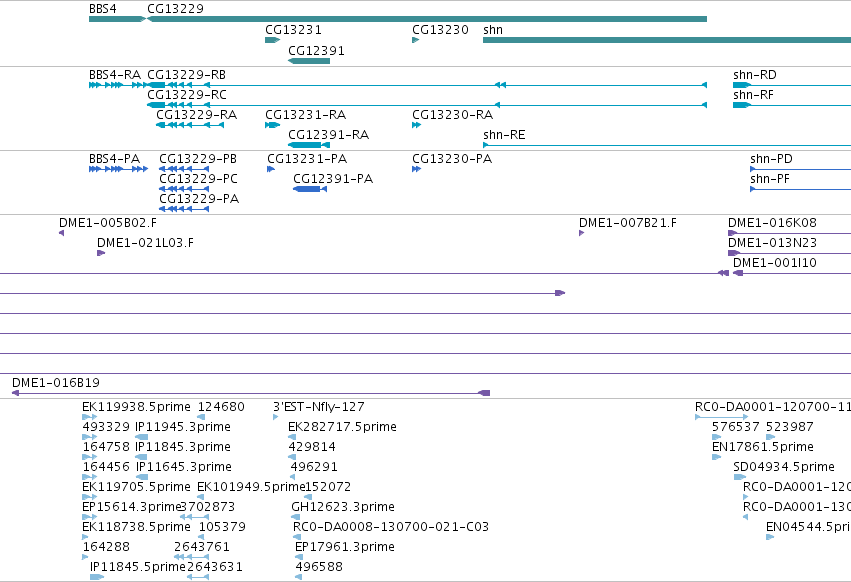This screenshot has height=582, width=851.
Task: Select the IP11845.3prime EST
Action: pos(141,457)
